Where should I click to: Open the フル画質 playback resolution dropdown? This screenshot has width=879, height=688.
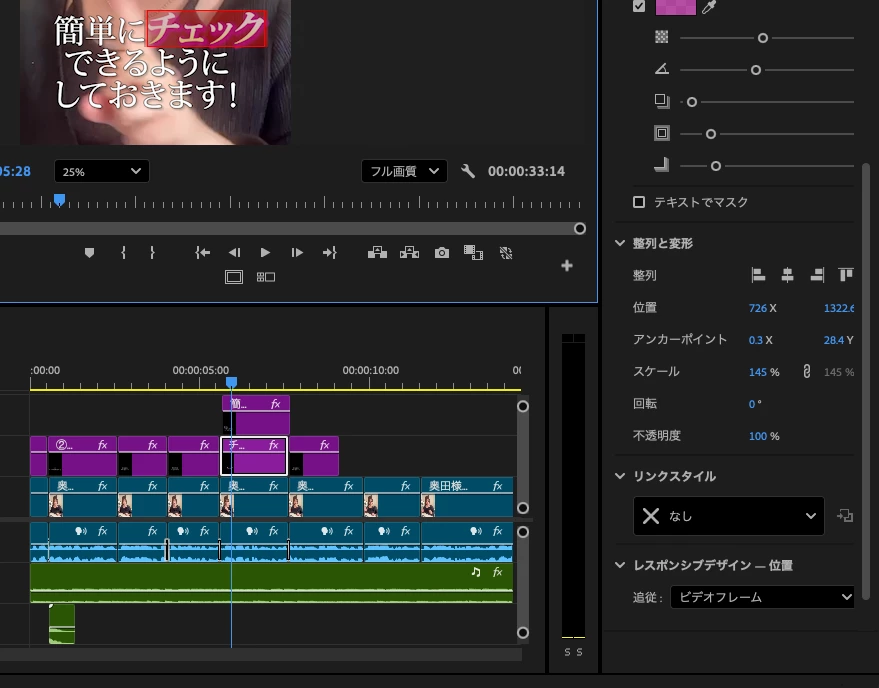[x=404, y=171]
